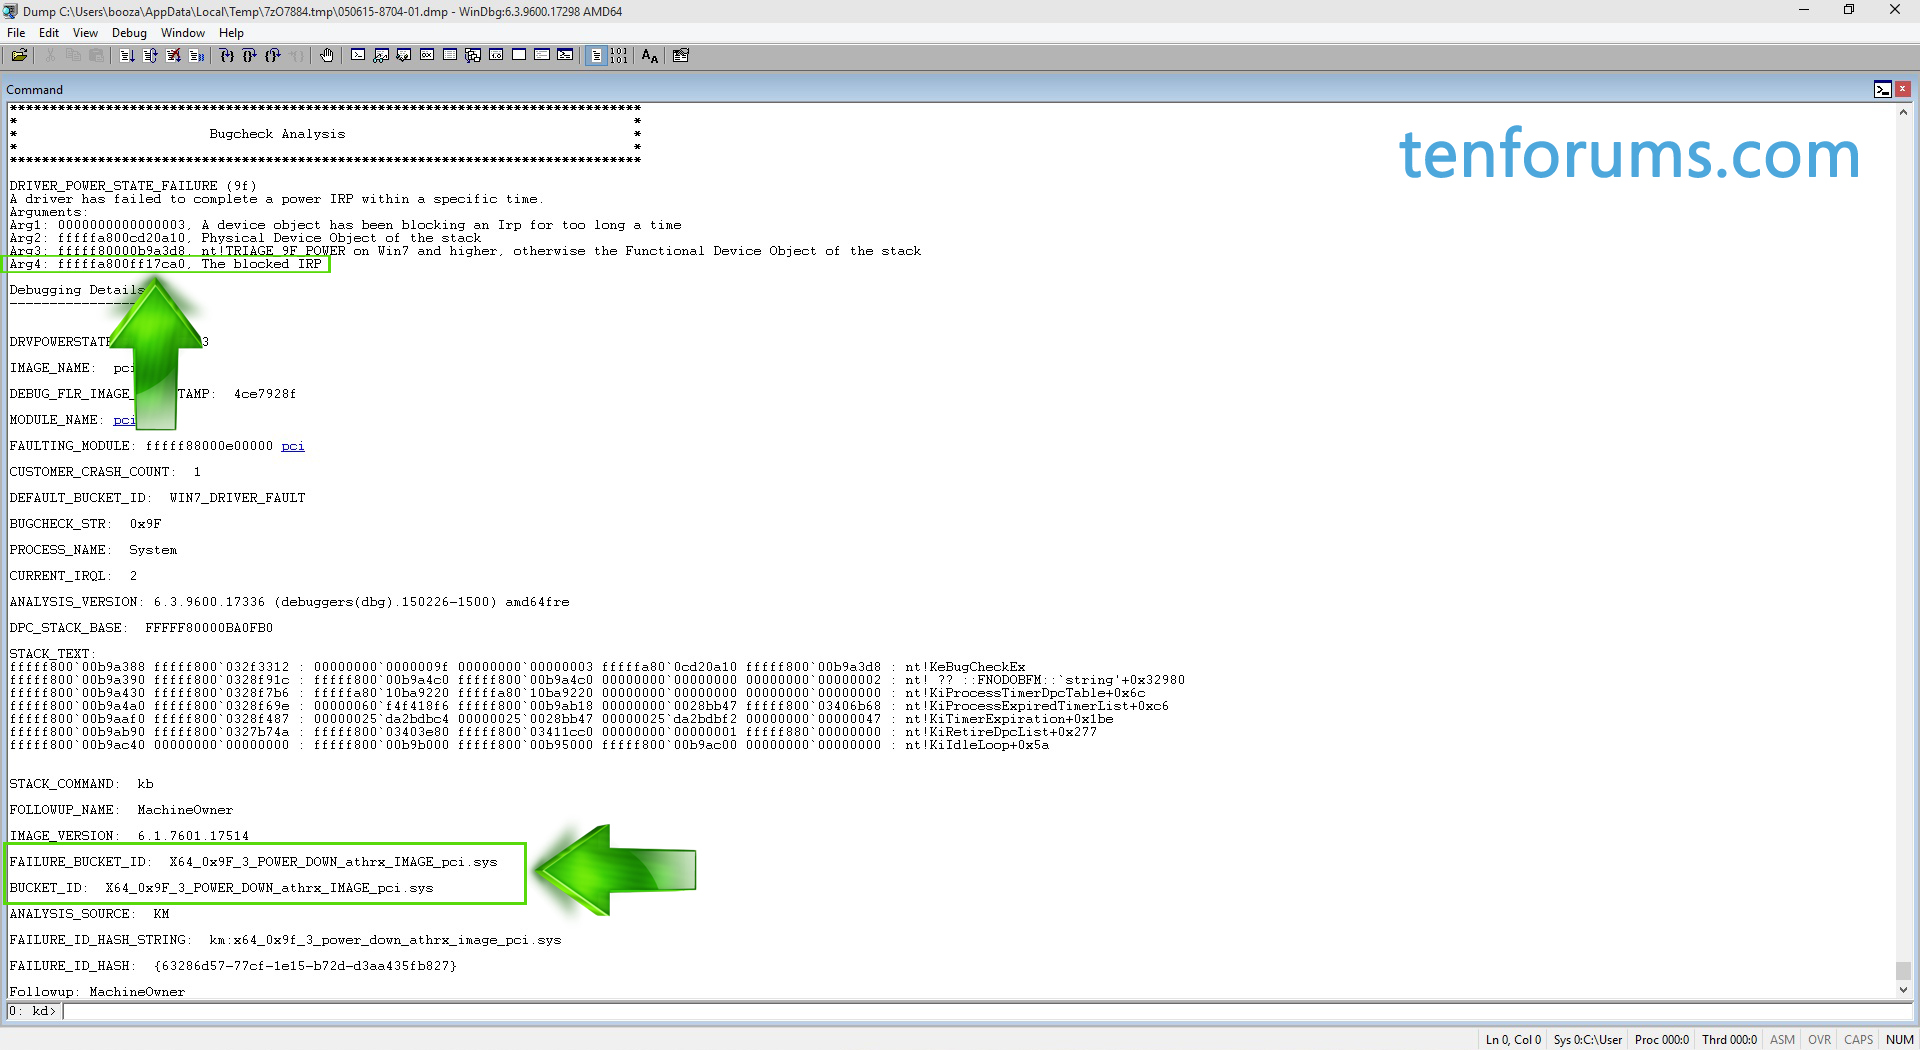The width and height of the screenshot is (1920, 1050).
Task: Open the Memory window from the toolbar
Action: click(x=448, y=55)
